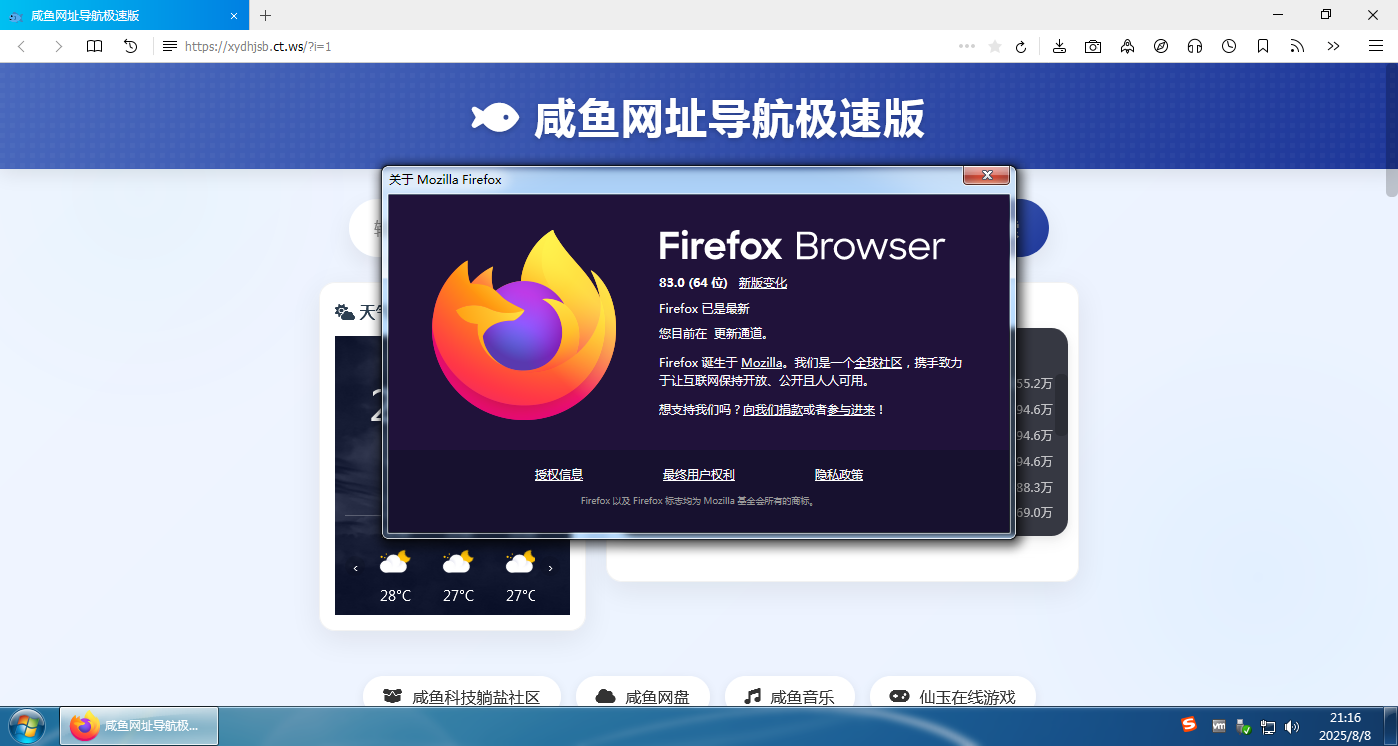Click the 参与进来 link

click(x=851, y=410)
